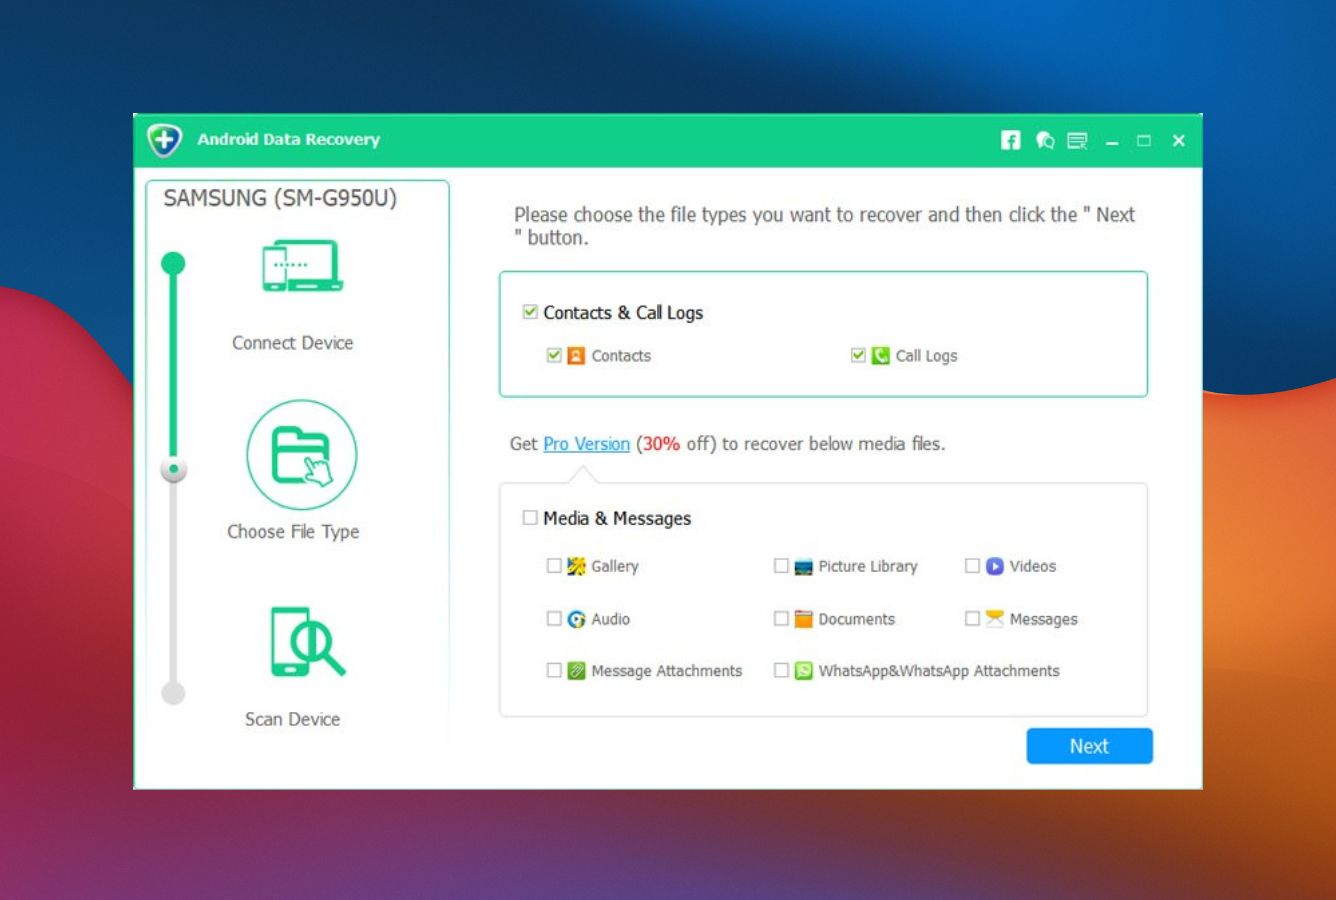Image resolution: width=1336 pixels, height=900 pixels.
Task: Open the Facebook icon in title bar
Action: (1011, 140)
